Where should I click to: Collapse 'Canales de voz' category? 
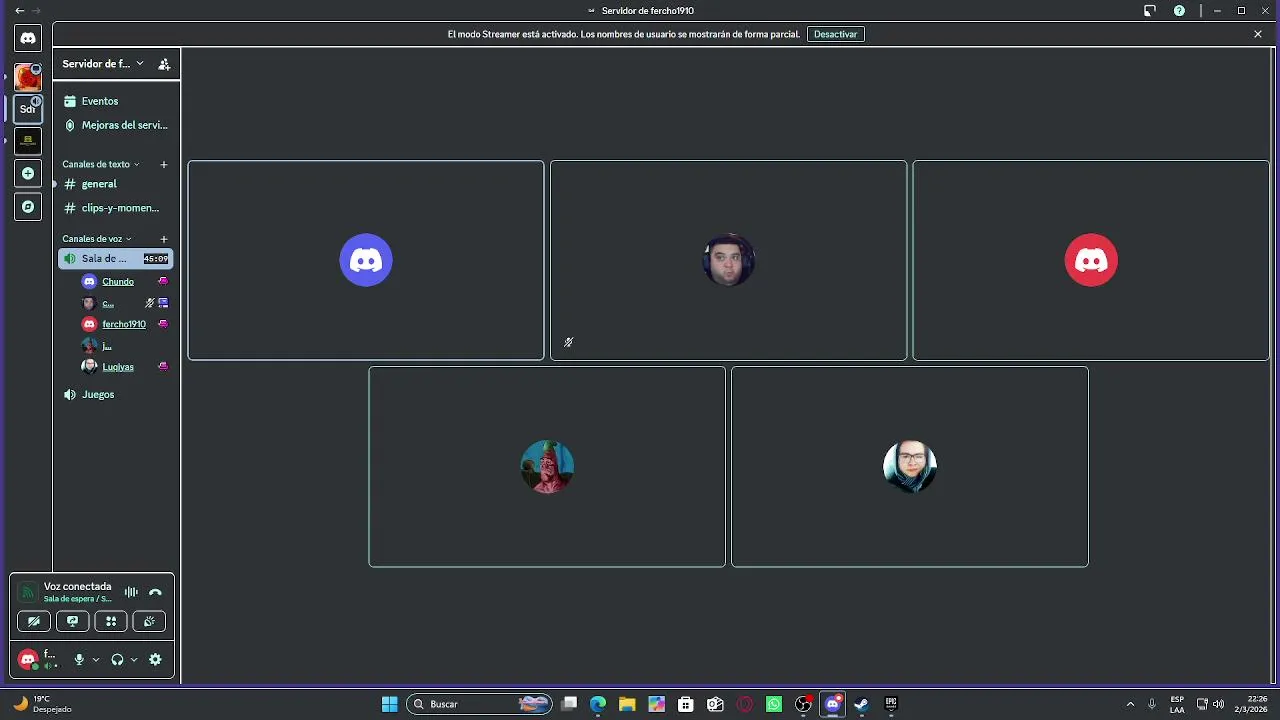(x=97, y=239)
